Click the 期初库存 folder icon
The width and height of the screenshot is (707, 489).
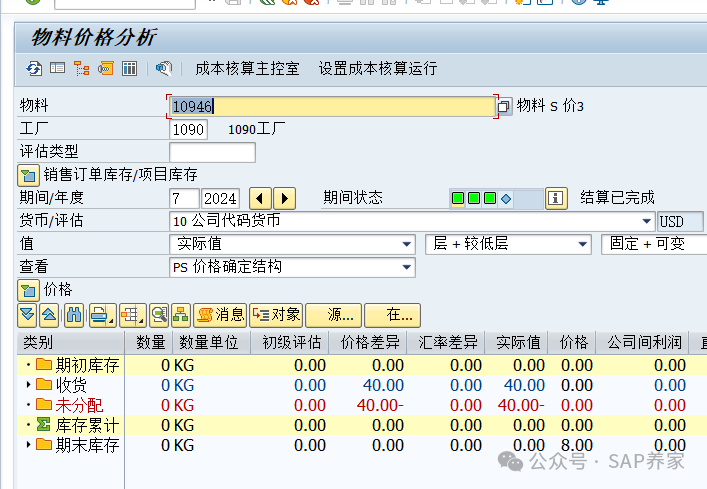click(44, 364)
